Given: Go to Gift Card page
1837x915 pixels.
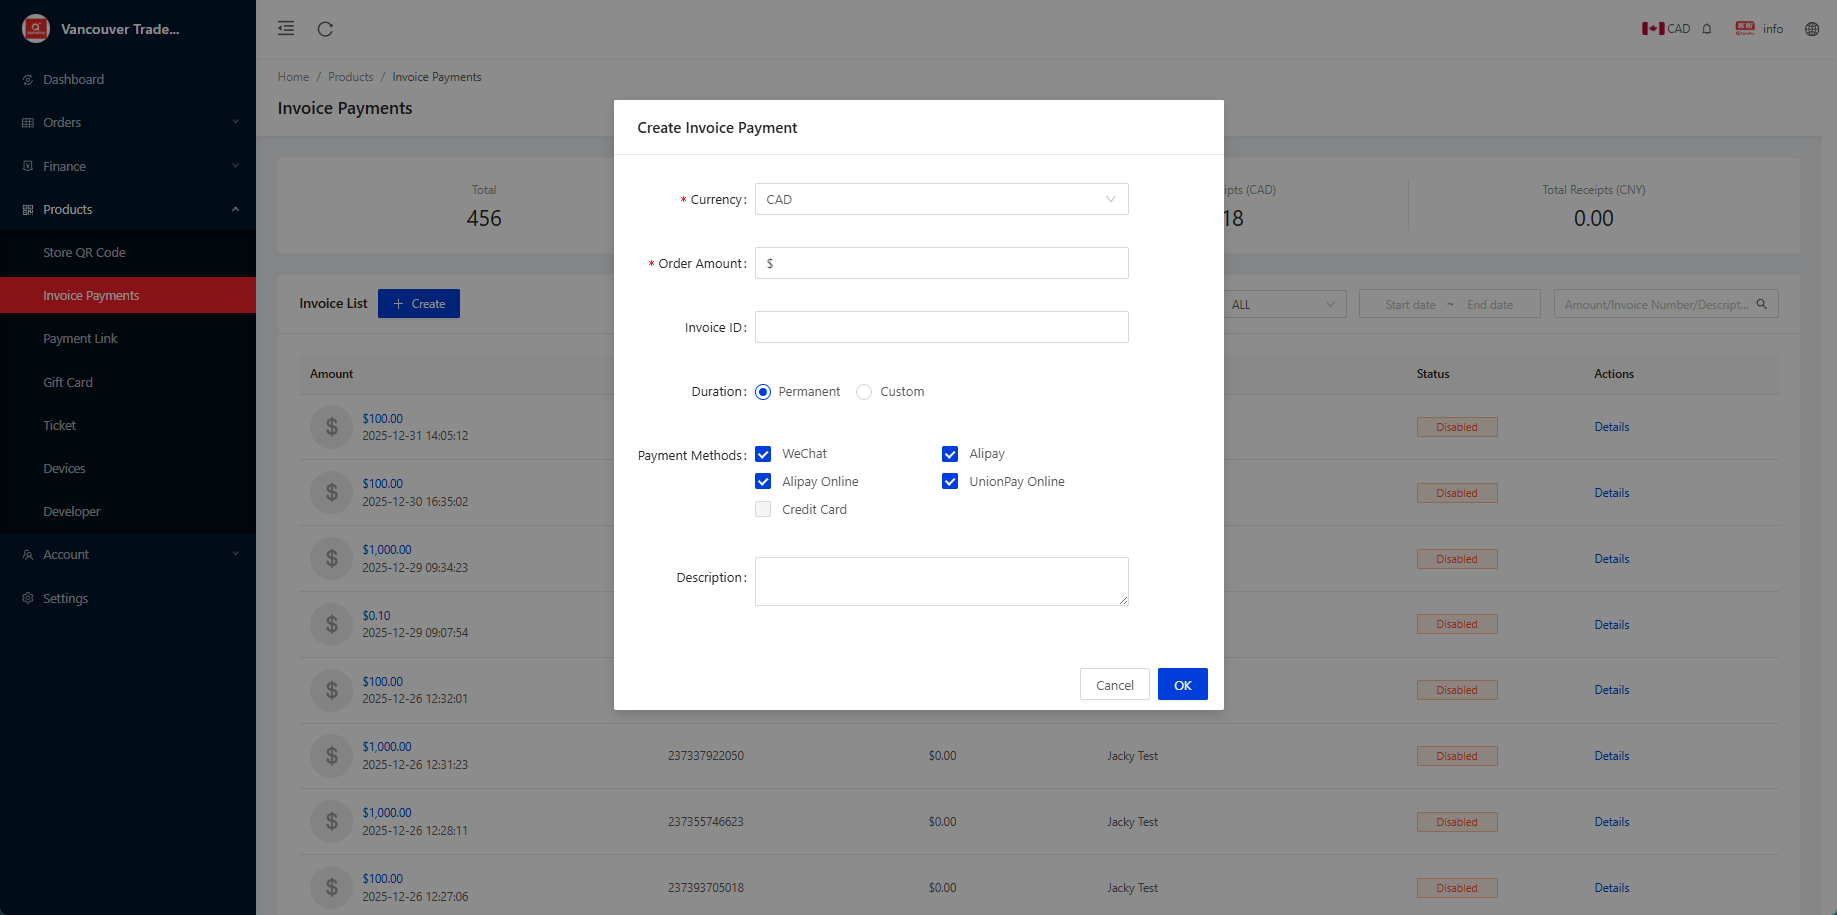Looking at the screenshot, I should pyautogui.click(x=68, y=382).
